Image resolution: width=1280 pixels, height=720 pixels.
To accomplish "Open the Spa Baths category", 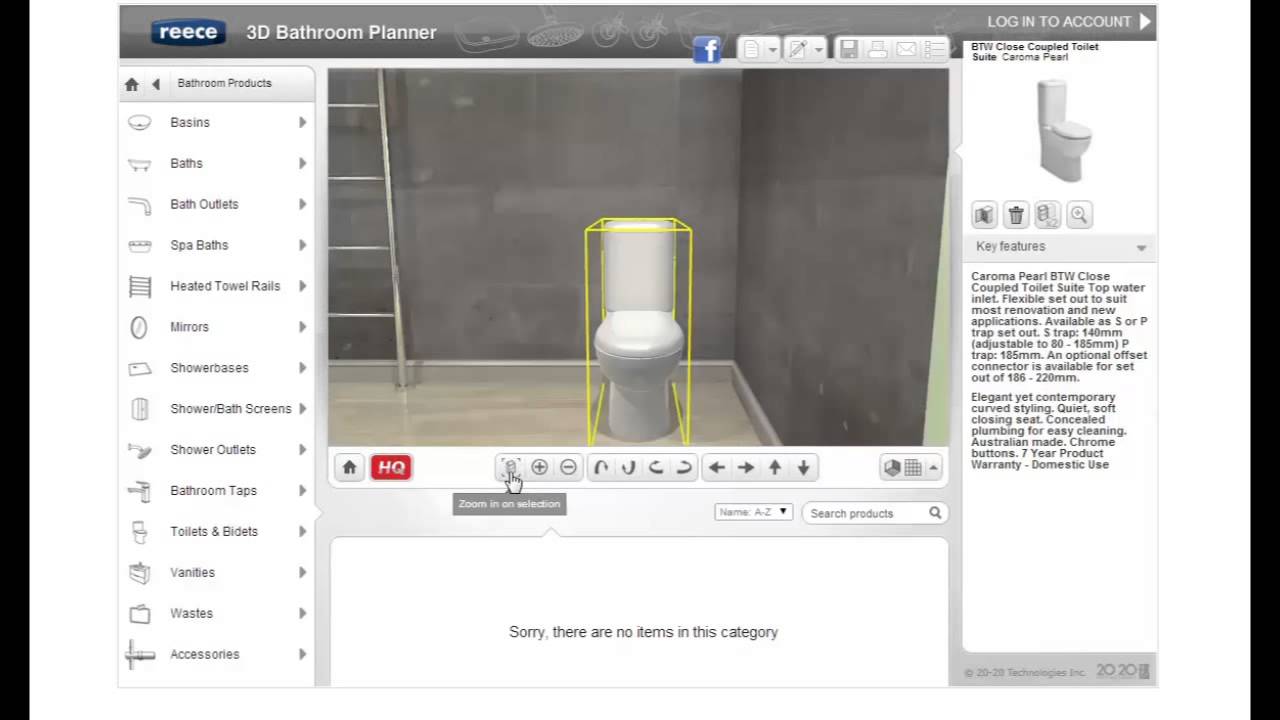I will click(x=217, y=245).
